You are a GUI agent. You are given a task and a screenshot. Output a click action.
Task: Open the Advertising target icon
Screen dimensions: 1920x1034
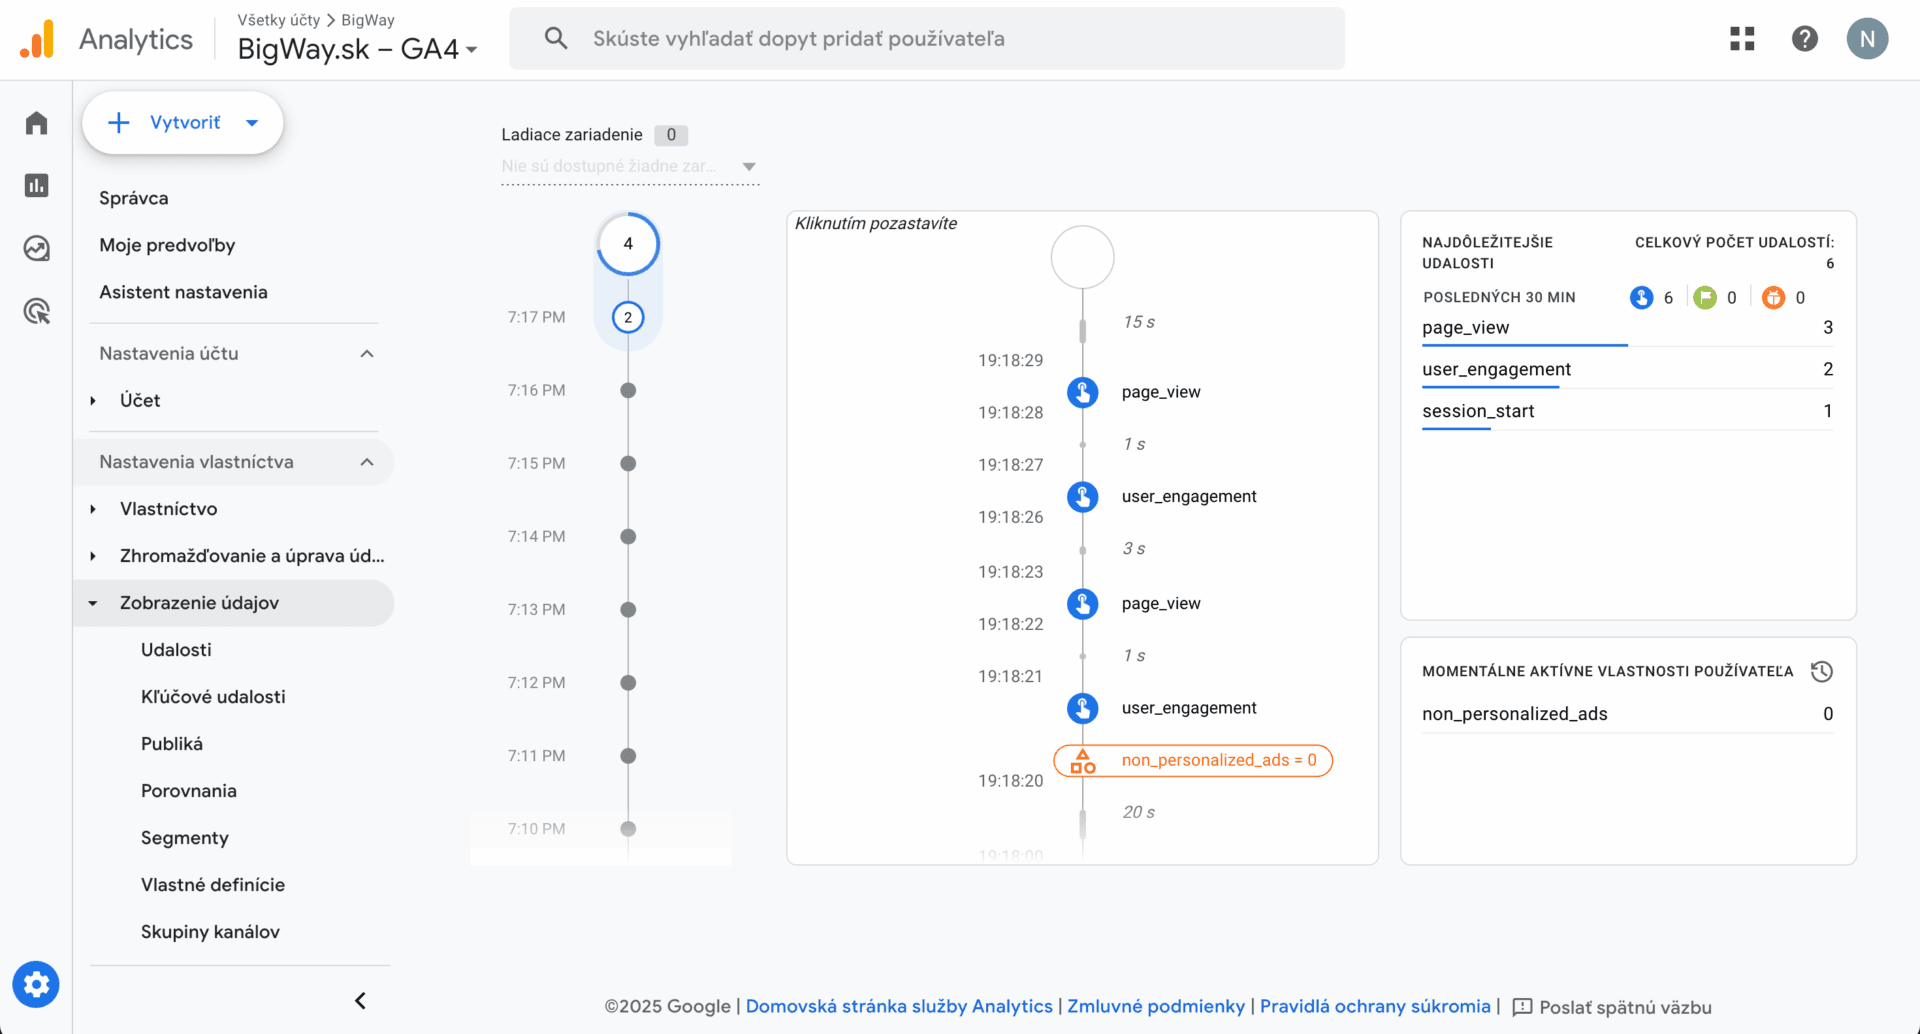click(37, 311)
